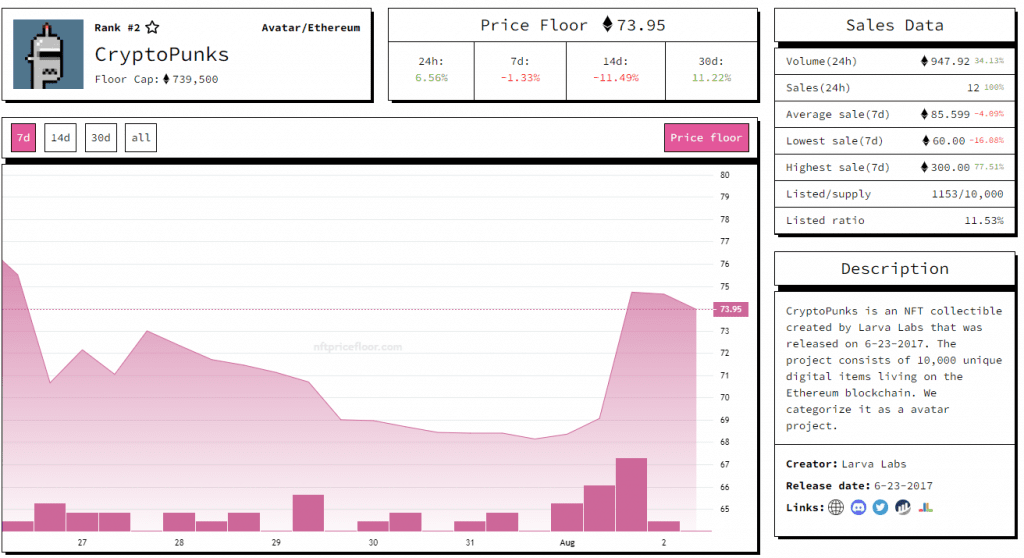Screen dimensions: 1024x558
Task: Click the Sales Data panel header
Action: (x=895, y=25)
